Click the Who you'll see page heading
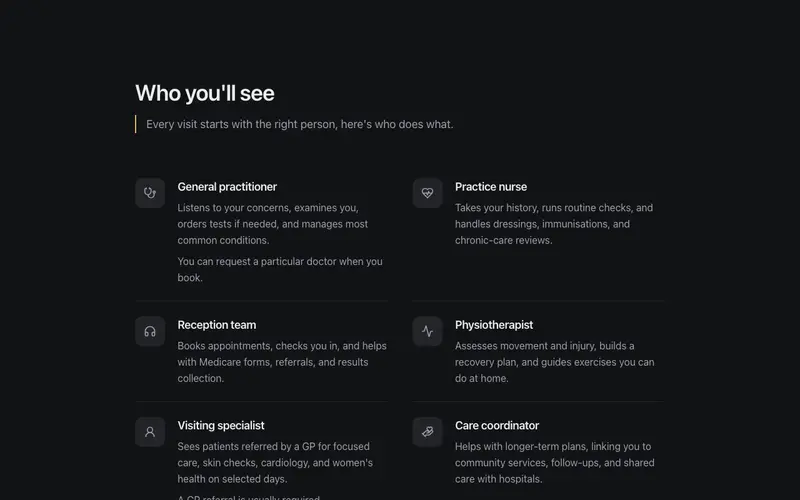This screenshot has height=500, width=800. [x=205, y=93]
